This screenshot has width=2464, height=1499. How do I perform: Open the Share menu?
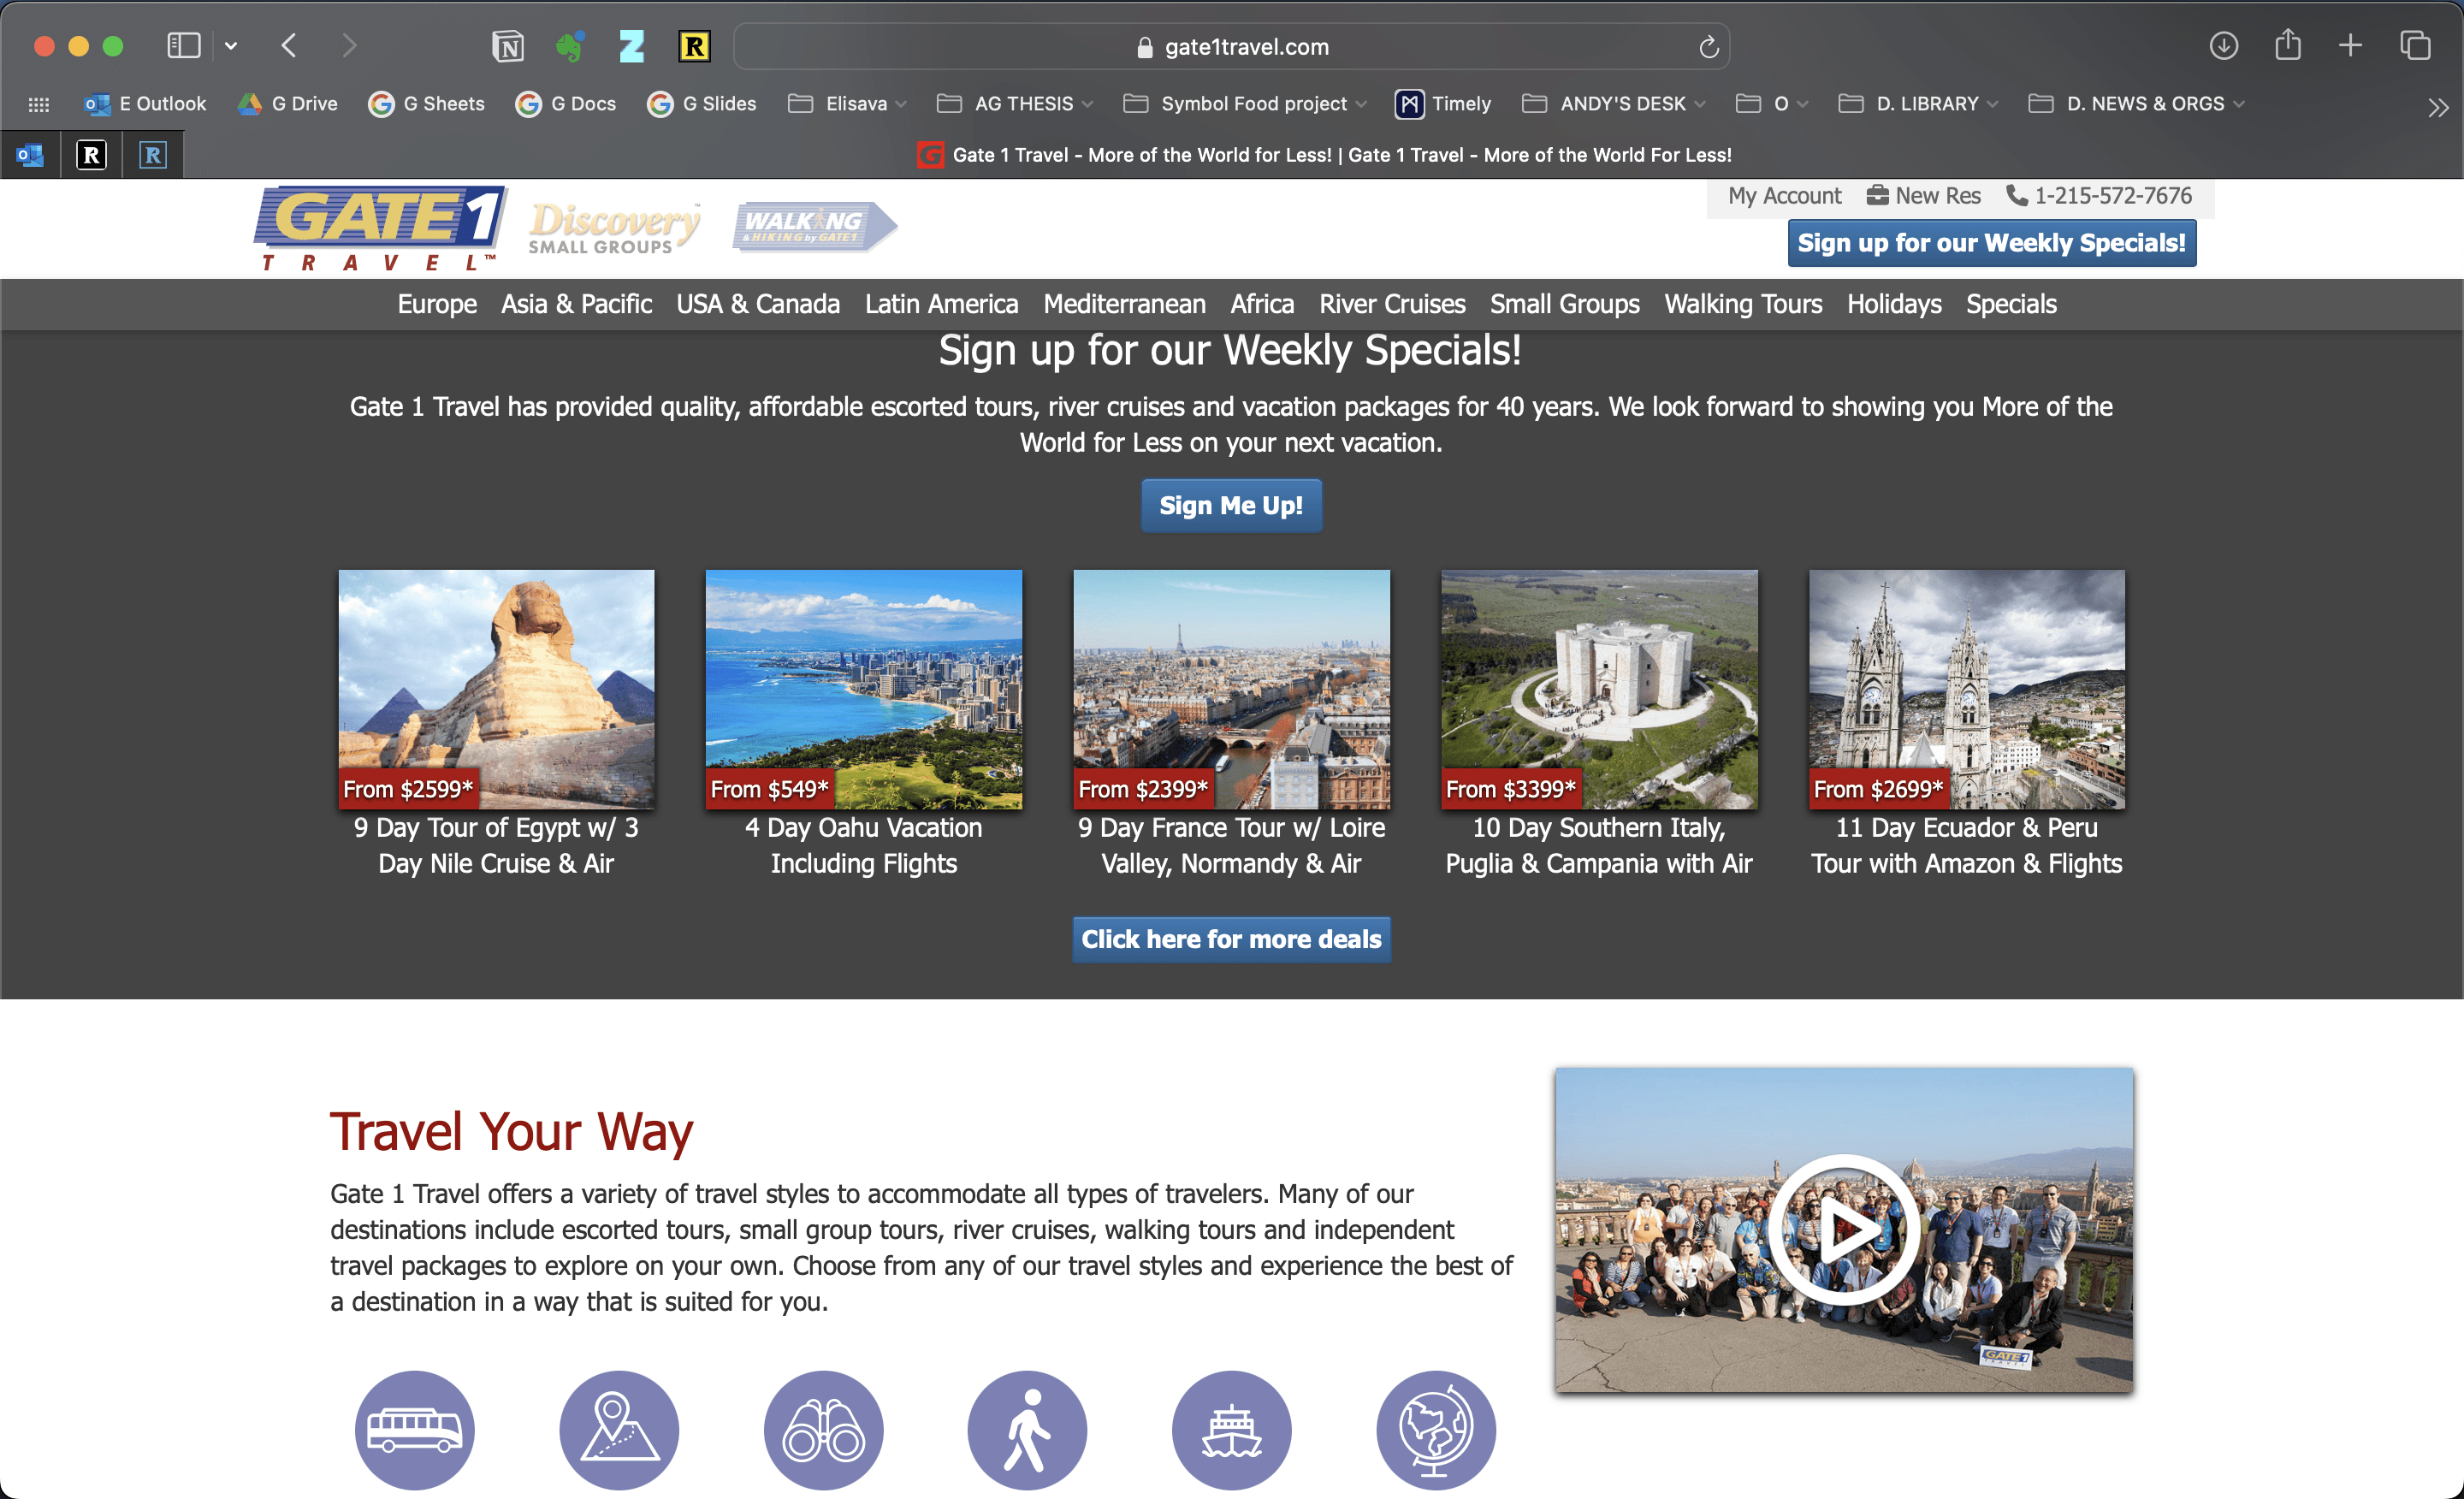(x=2288, y=45)
